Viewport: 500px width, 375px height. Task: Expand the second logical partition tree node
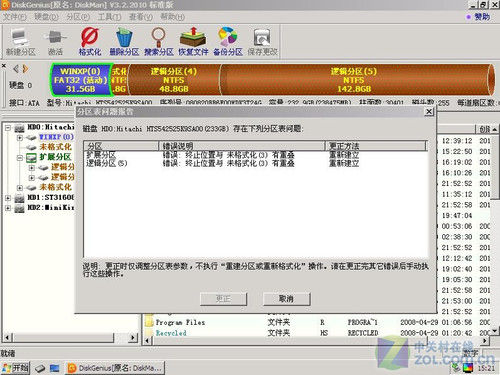click(x=32, y=178)
